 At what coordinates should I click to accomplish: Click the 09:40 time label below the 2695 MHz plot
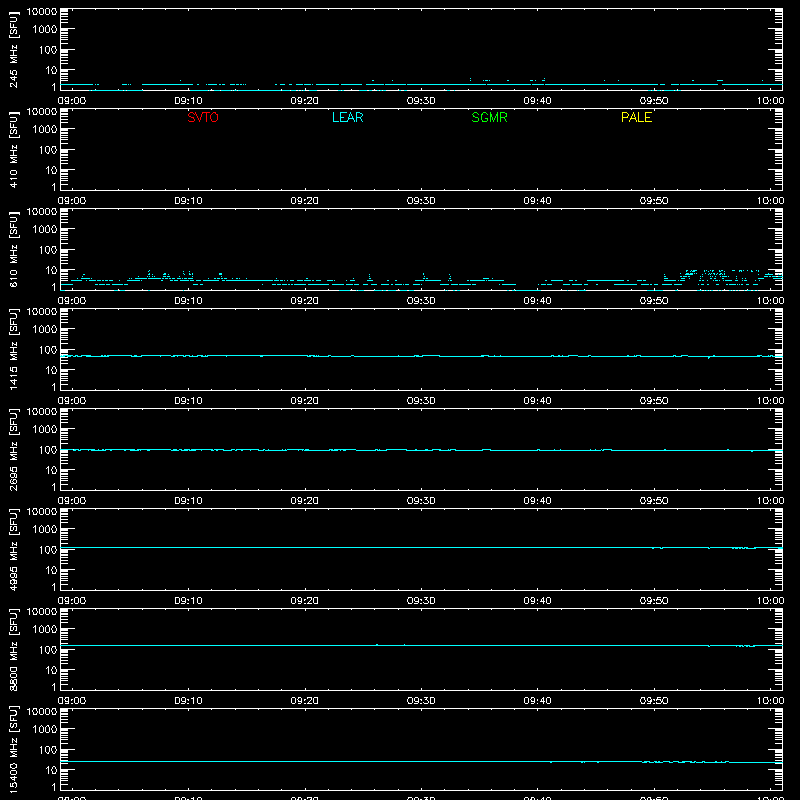click(537, 501)
